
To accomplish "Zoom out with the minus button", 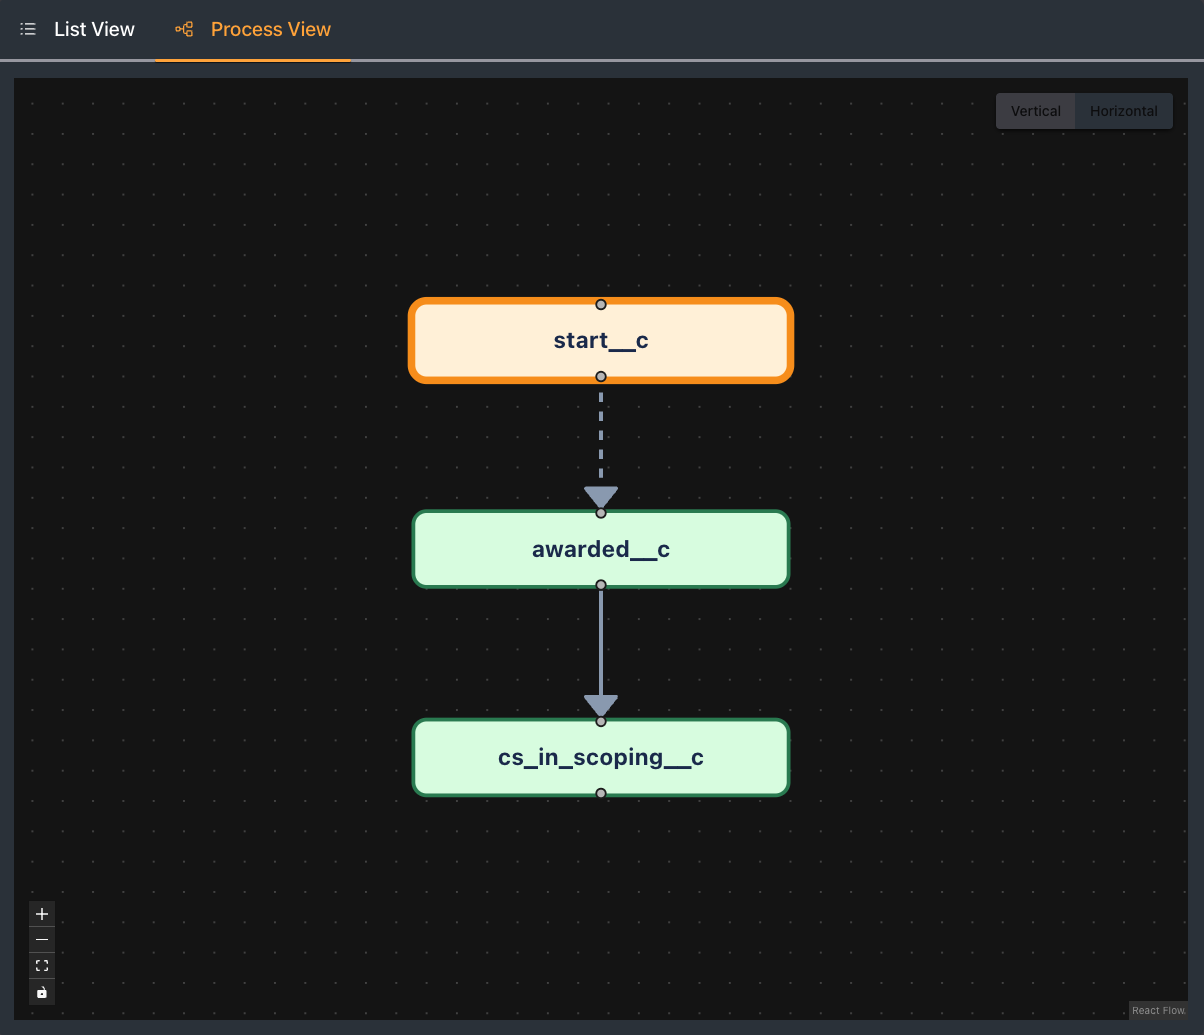I will [42, 940].
